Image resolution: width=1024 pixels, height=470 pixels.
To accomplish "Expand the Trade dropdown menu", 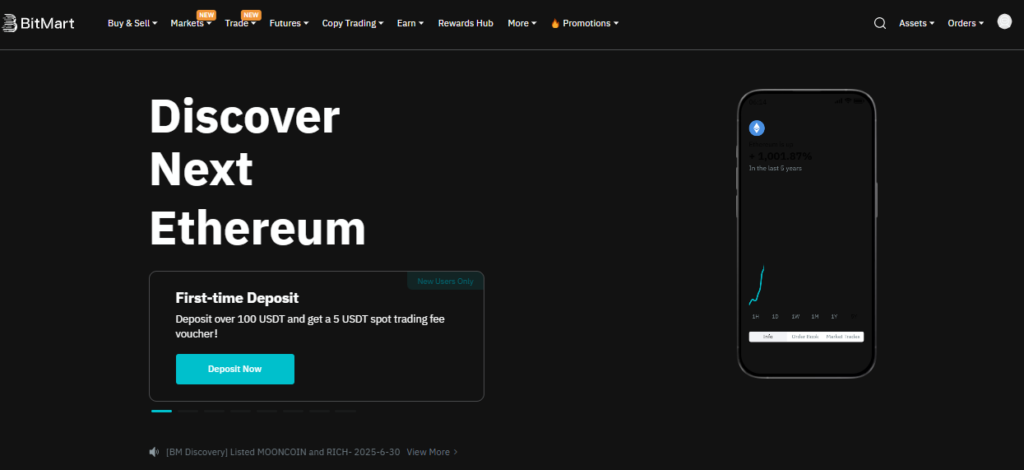I will pyautogui.click(x=240, y=24).
